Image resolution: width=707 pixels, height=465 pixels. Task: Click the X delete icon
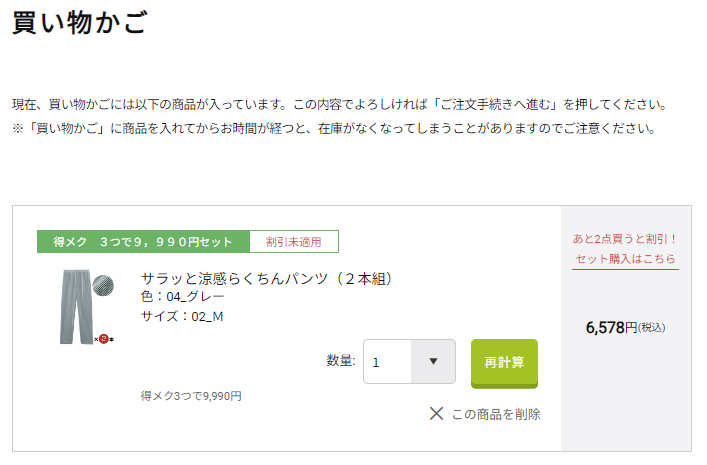point(436,413)
